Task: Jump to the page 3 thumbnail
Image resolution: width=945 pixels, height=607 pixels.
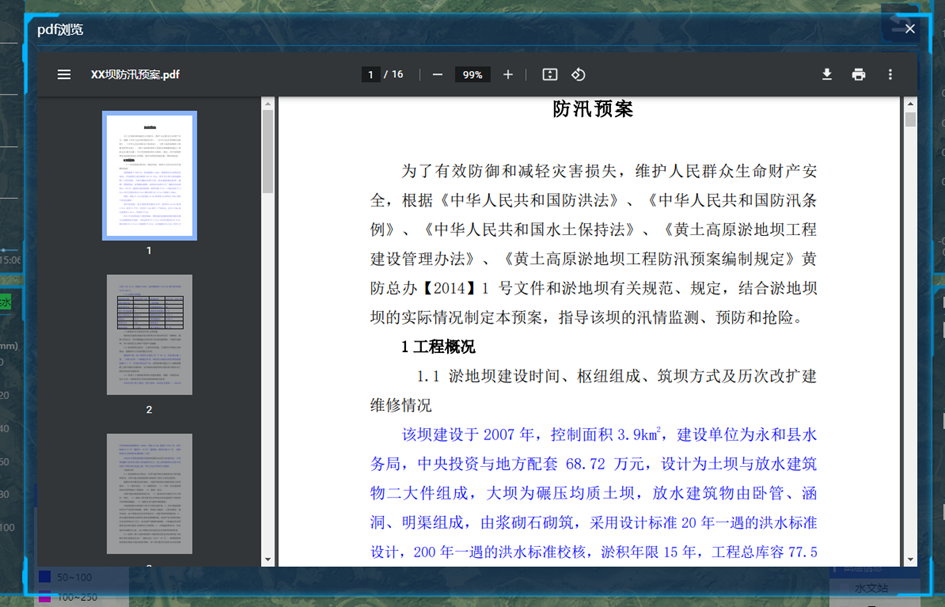Action: [x=149, y=494]
